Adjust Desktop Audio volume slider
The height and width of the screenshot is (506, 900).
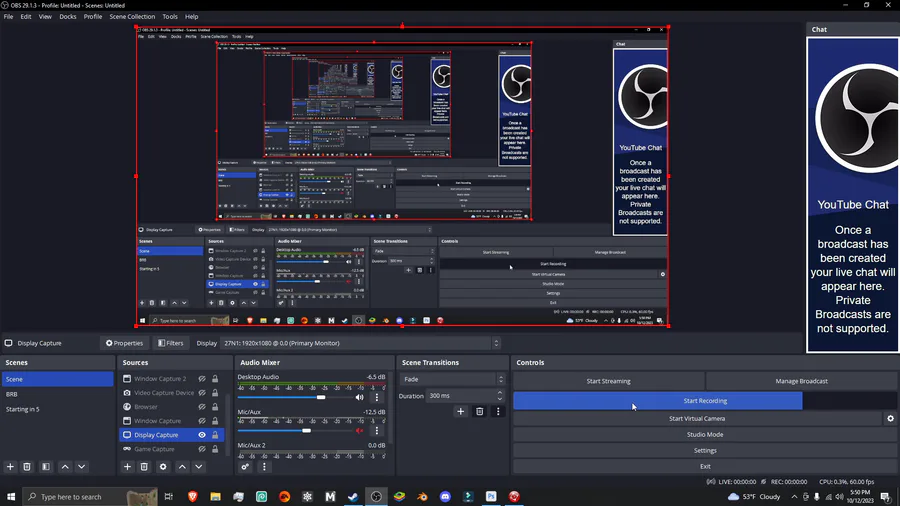pos(321,397)
